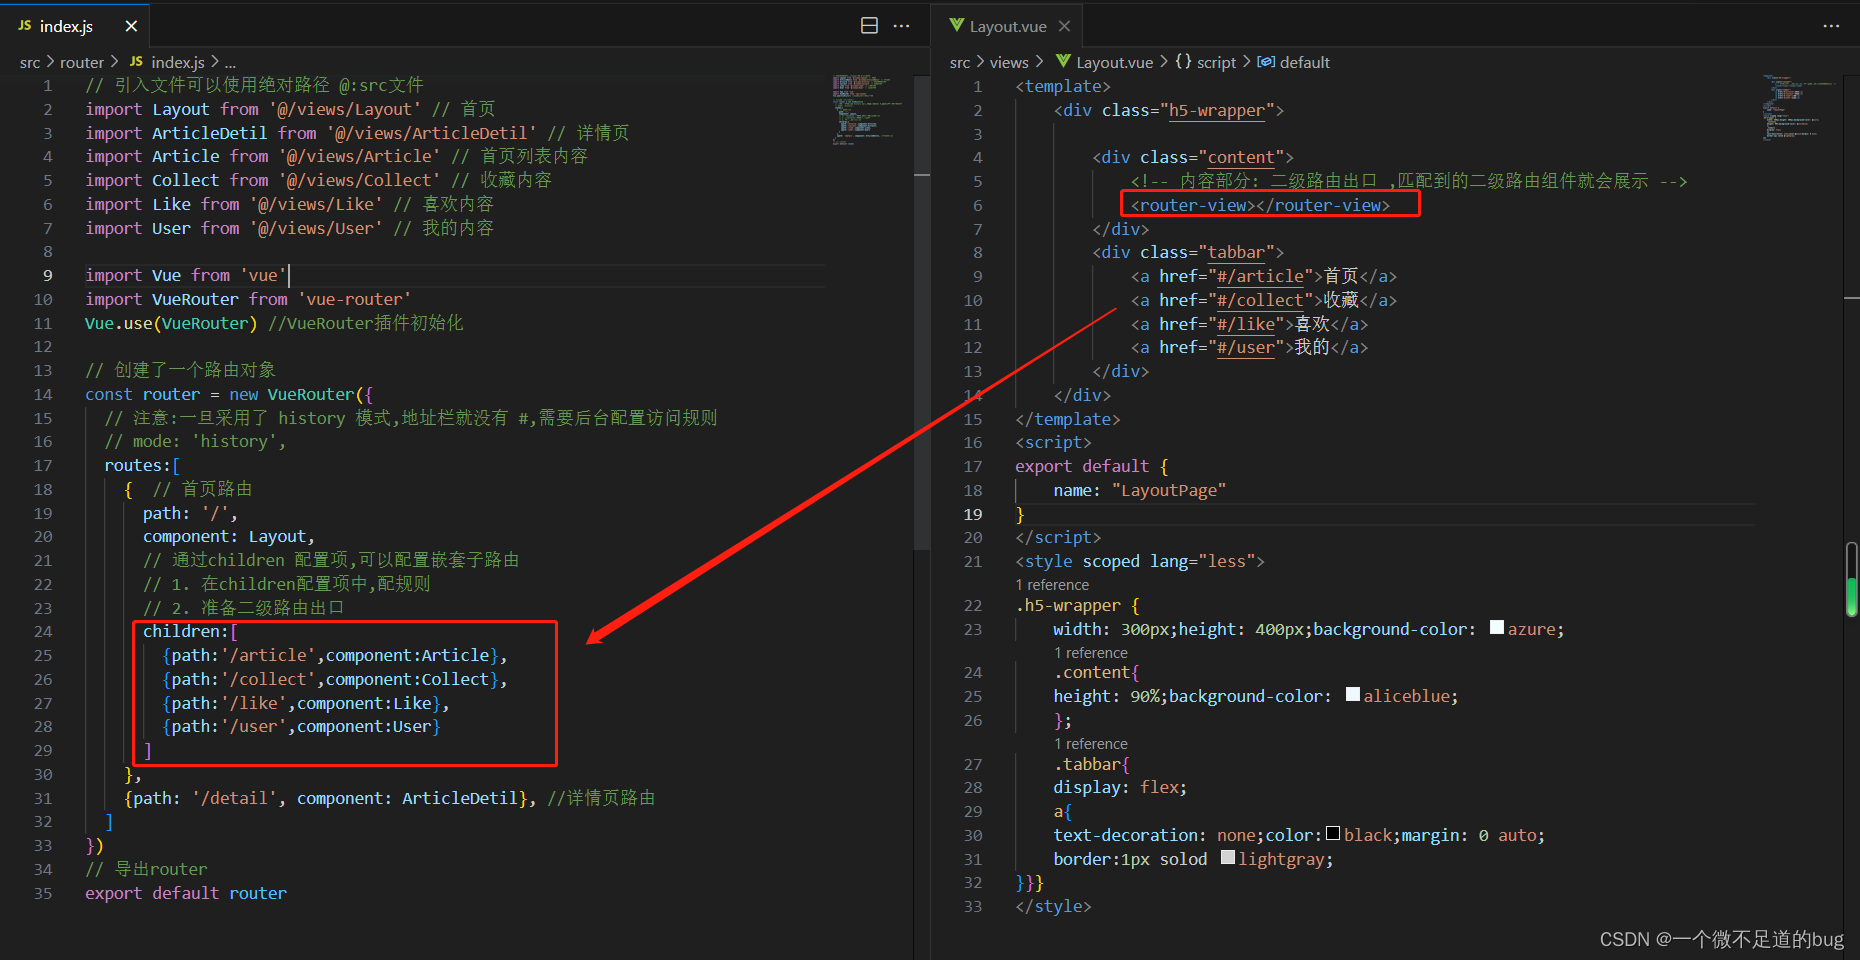The width and height of the screenshot is (1860, 960).
Task: Split the index.js editor pane
Action: [870, 26]
